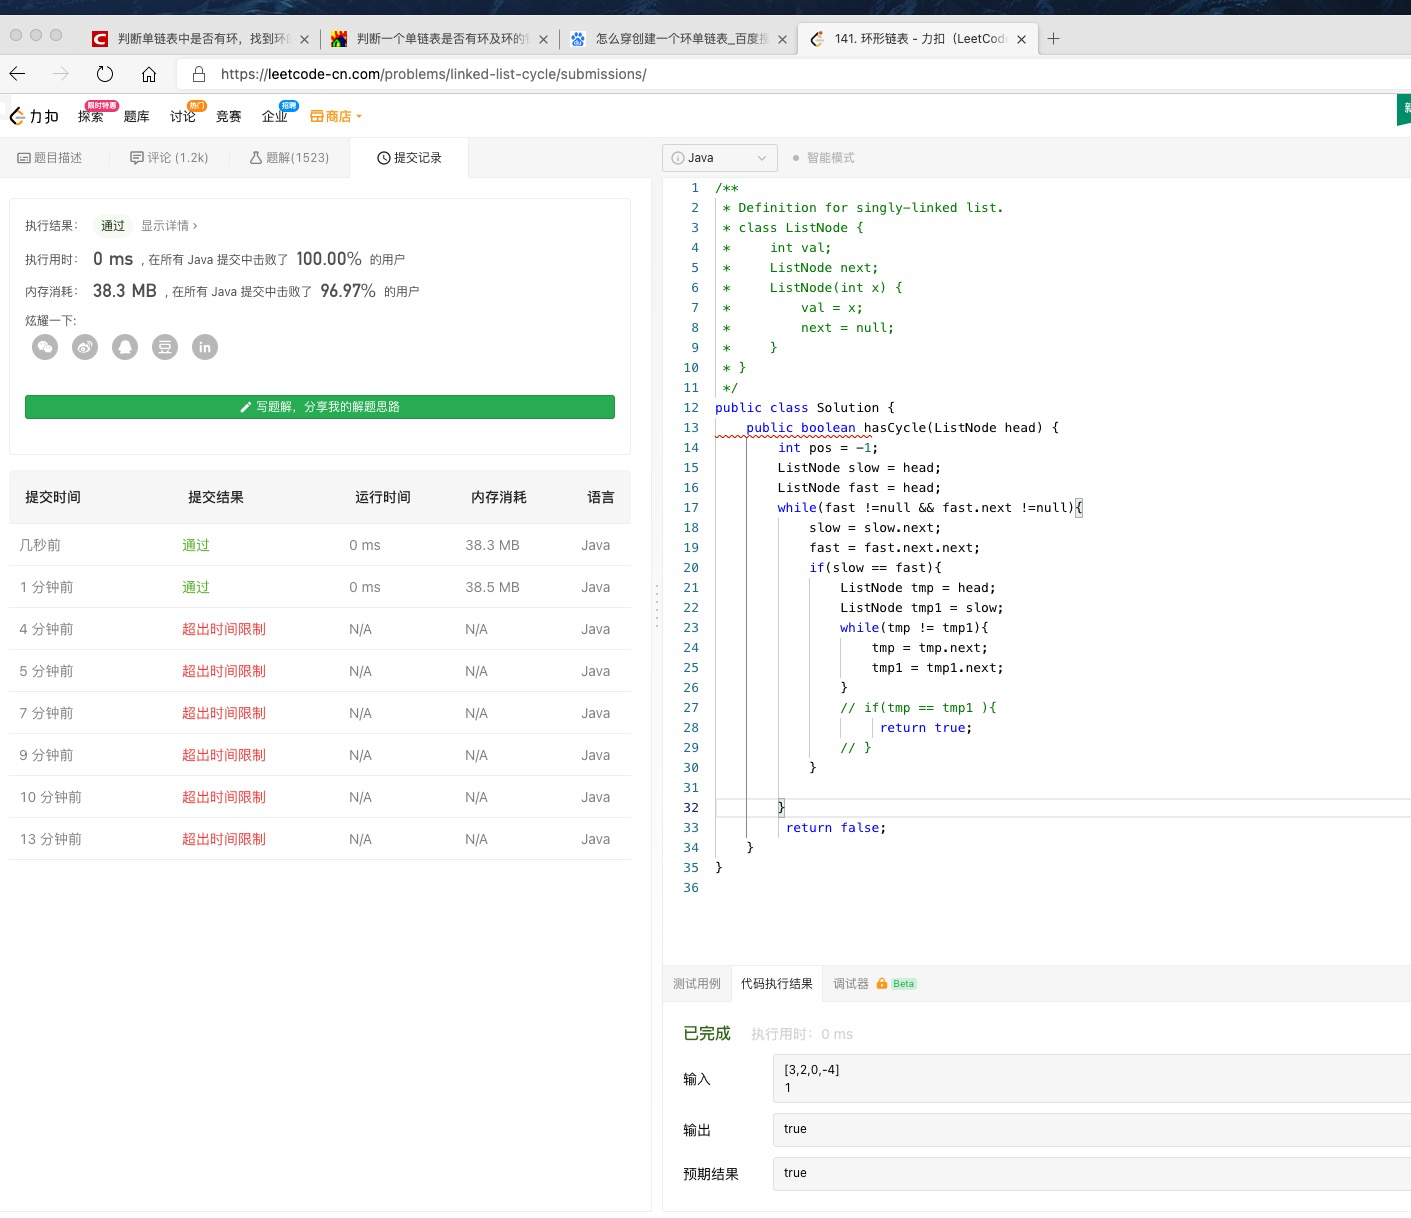Click the 38.3 MB memory usage value
Image resolution: width=1411 pixels, height=1218 pixels.
coord(125,291)
